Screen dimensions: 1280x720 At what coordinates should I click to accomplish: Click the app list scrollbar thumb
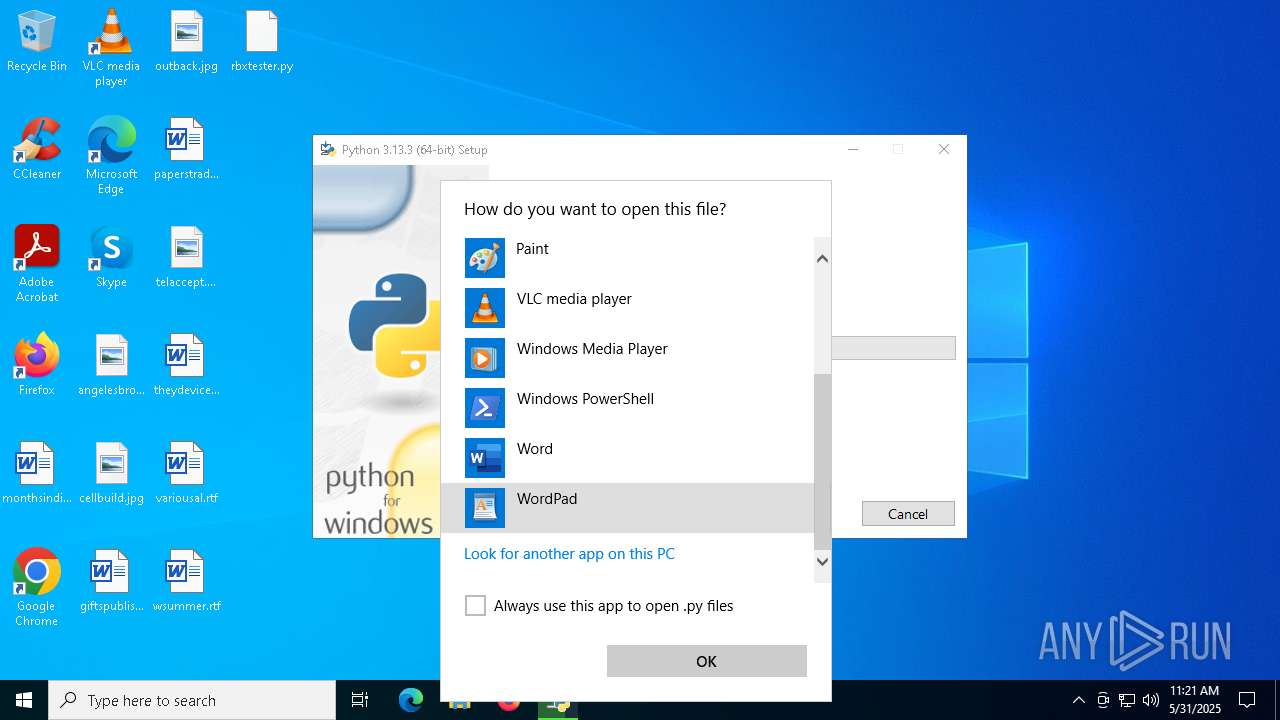(822, 462)
